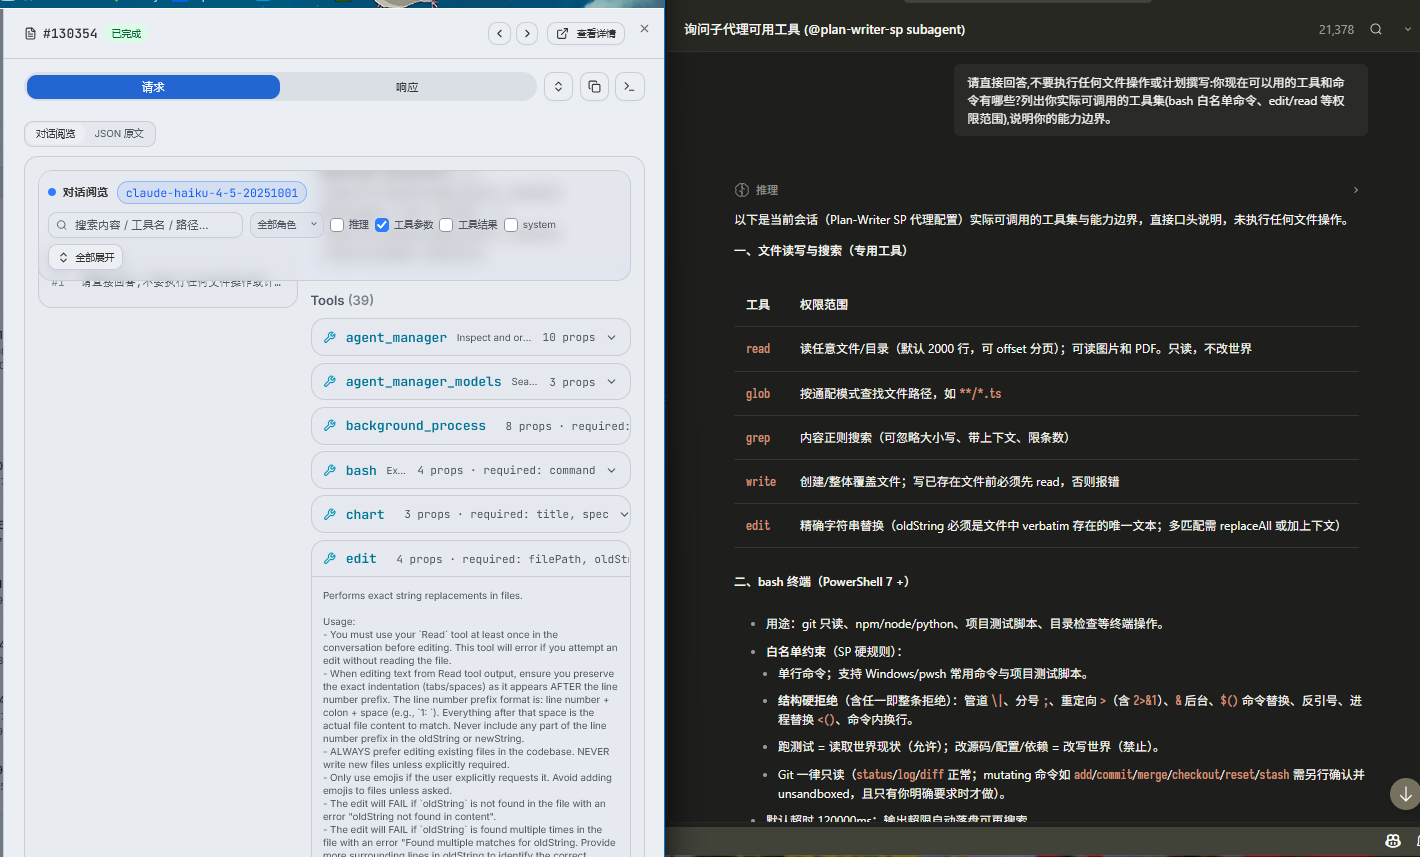The image size is (1420, 857).
Task: Open the 全部角色 role dropdown
Action: 286,225
